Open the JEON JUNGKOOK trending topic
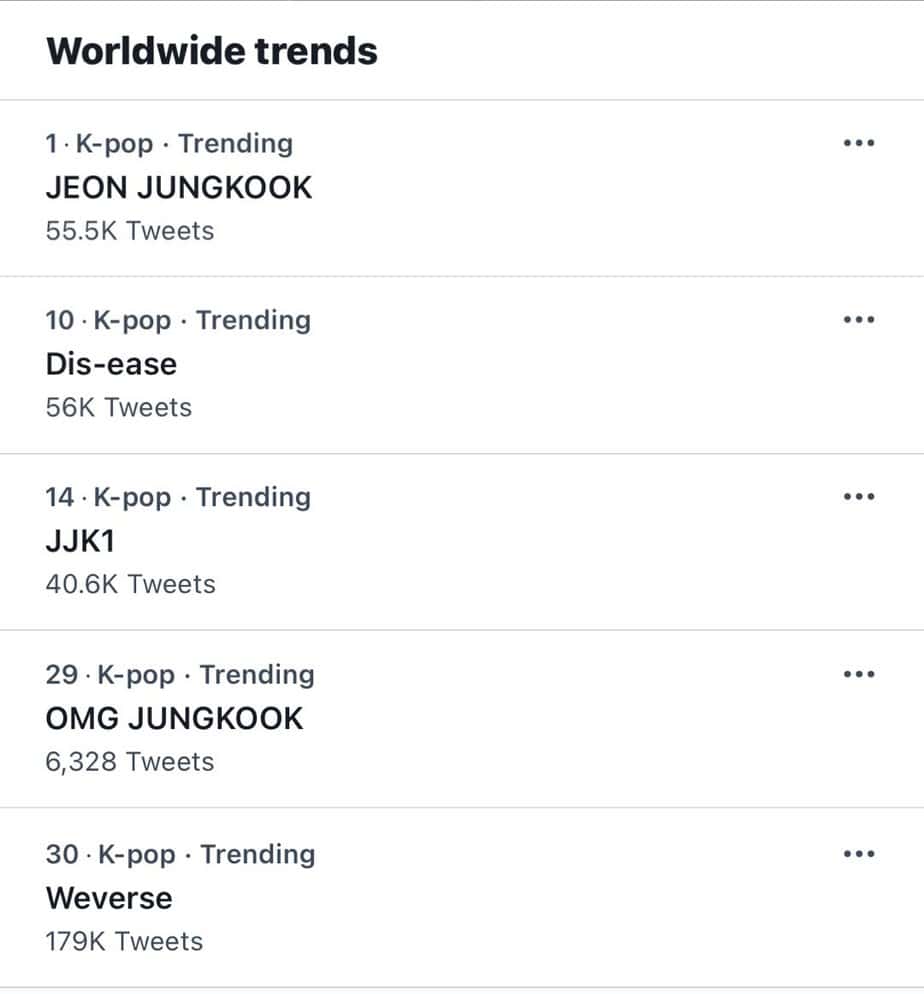Viewport: 924px width, 994px height. tap(179, 187)
